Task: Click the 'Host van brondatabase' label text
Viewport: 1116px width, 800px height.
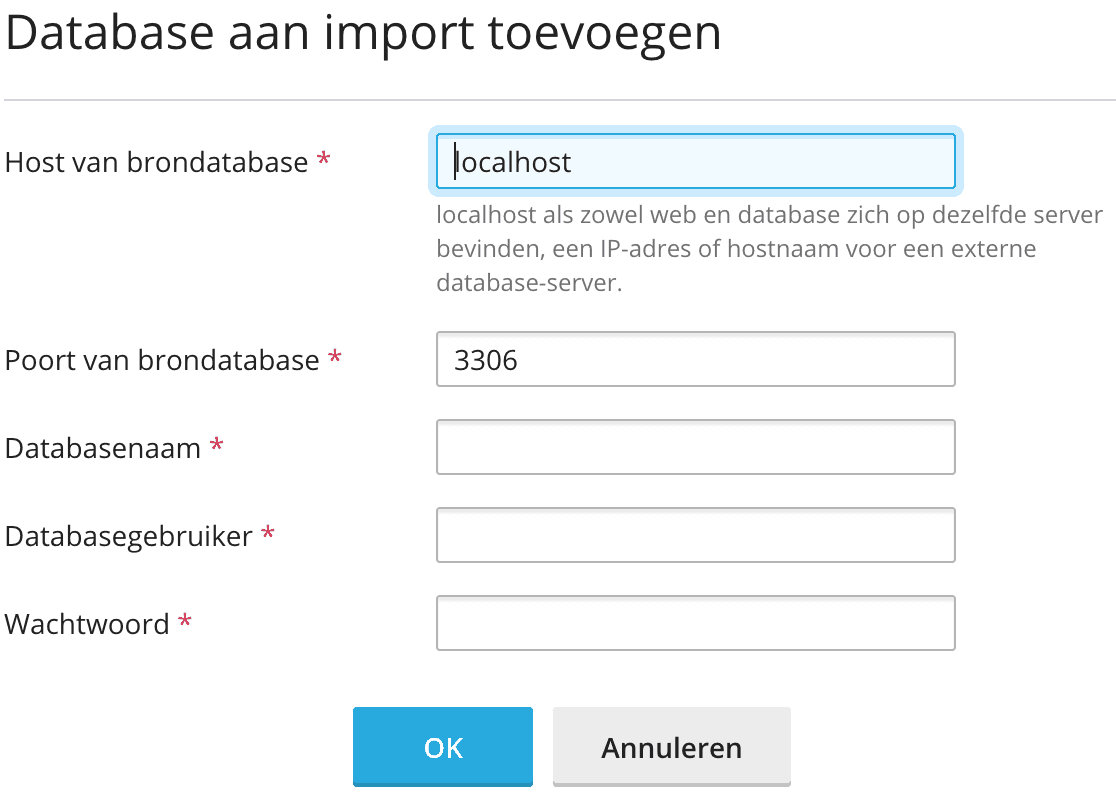Action: 156,162
